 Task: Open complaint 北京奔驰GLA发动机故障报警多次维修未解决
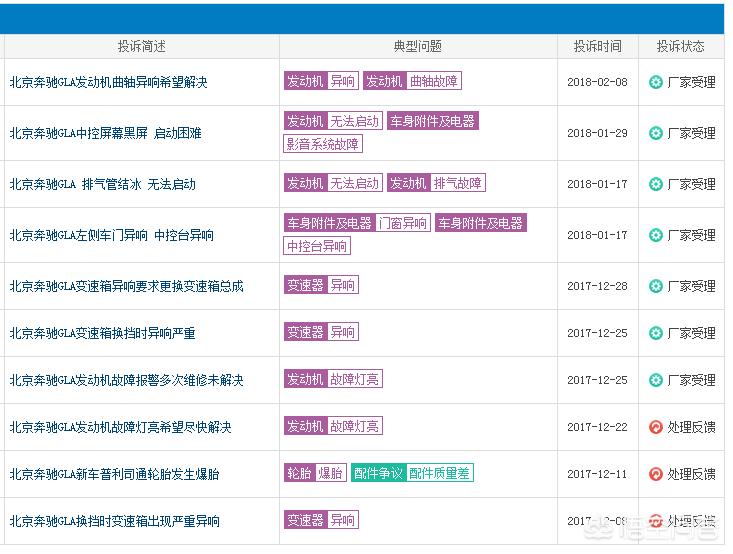tap(127, 380)
